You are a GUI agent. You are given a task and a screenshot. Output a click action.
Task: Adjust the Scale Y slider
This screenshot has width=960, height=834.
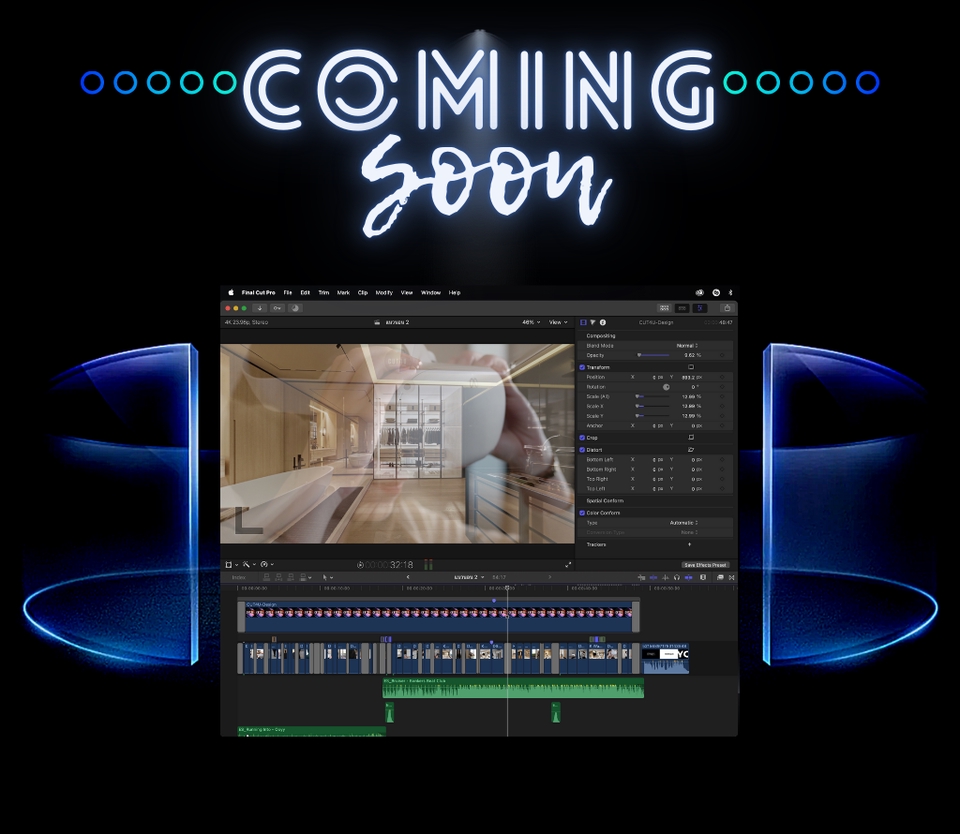pyautogui.click(x=652, y=416)
